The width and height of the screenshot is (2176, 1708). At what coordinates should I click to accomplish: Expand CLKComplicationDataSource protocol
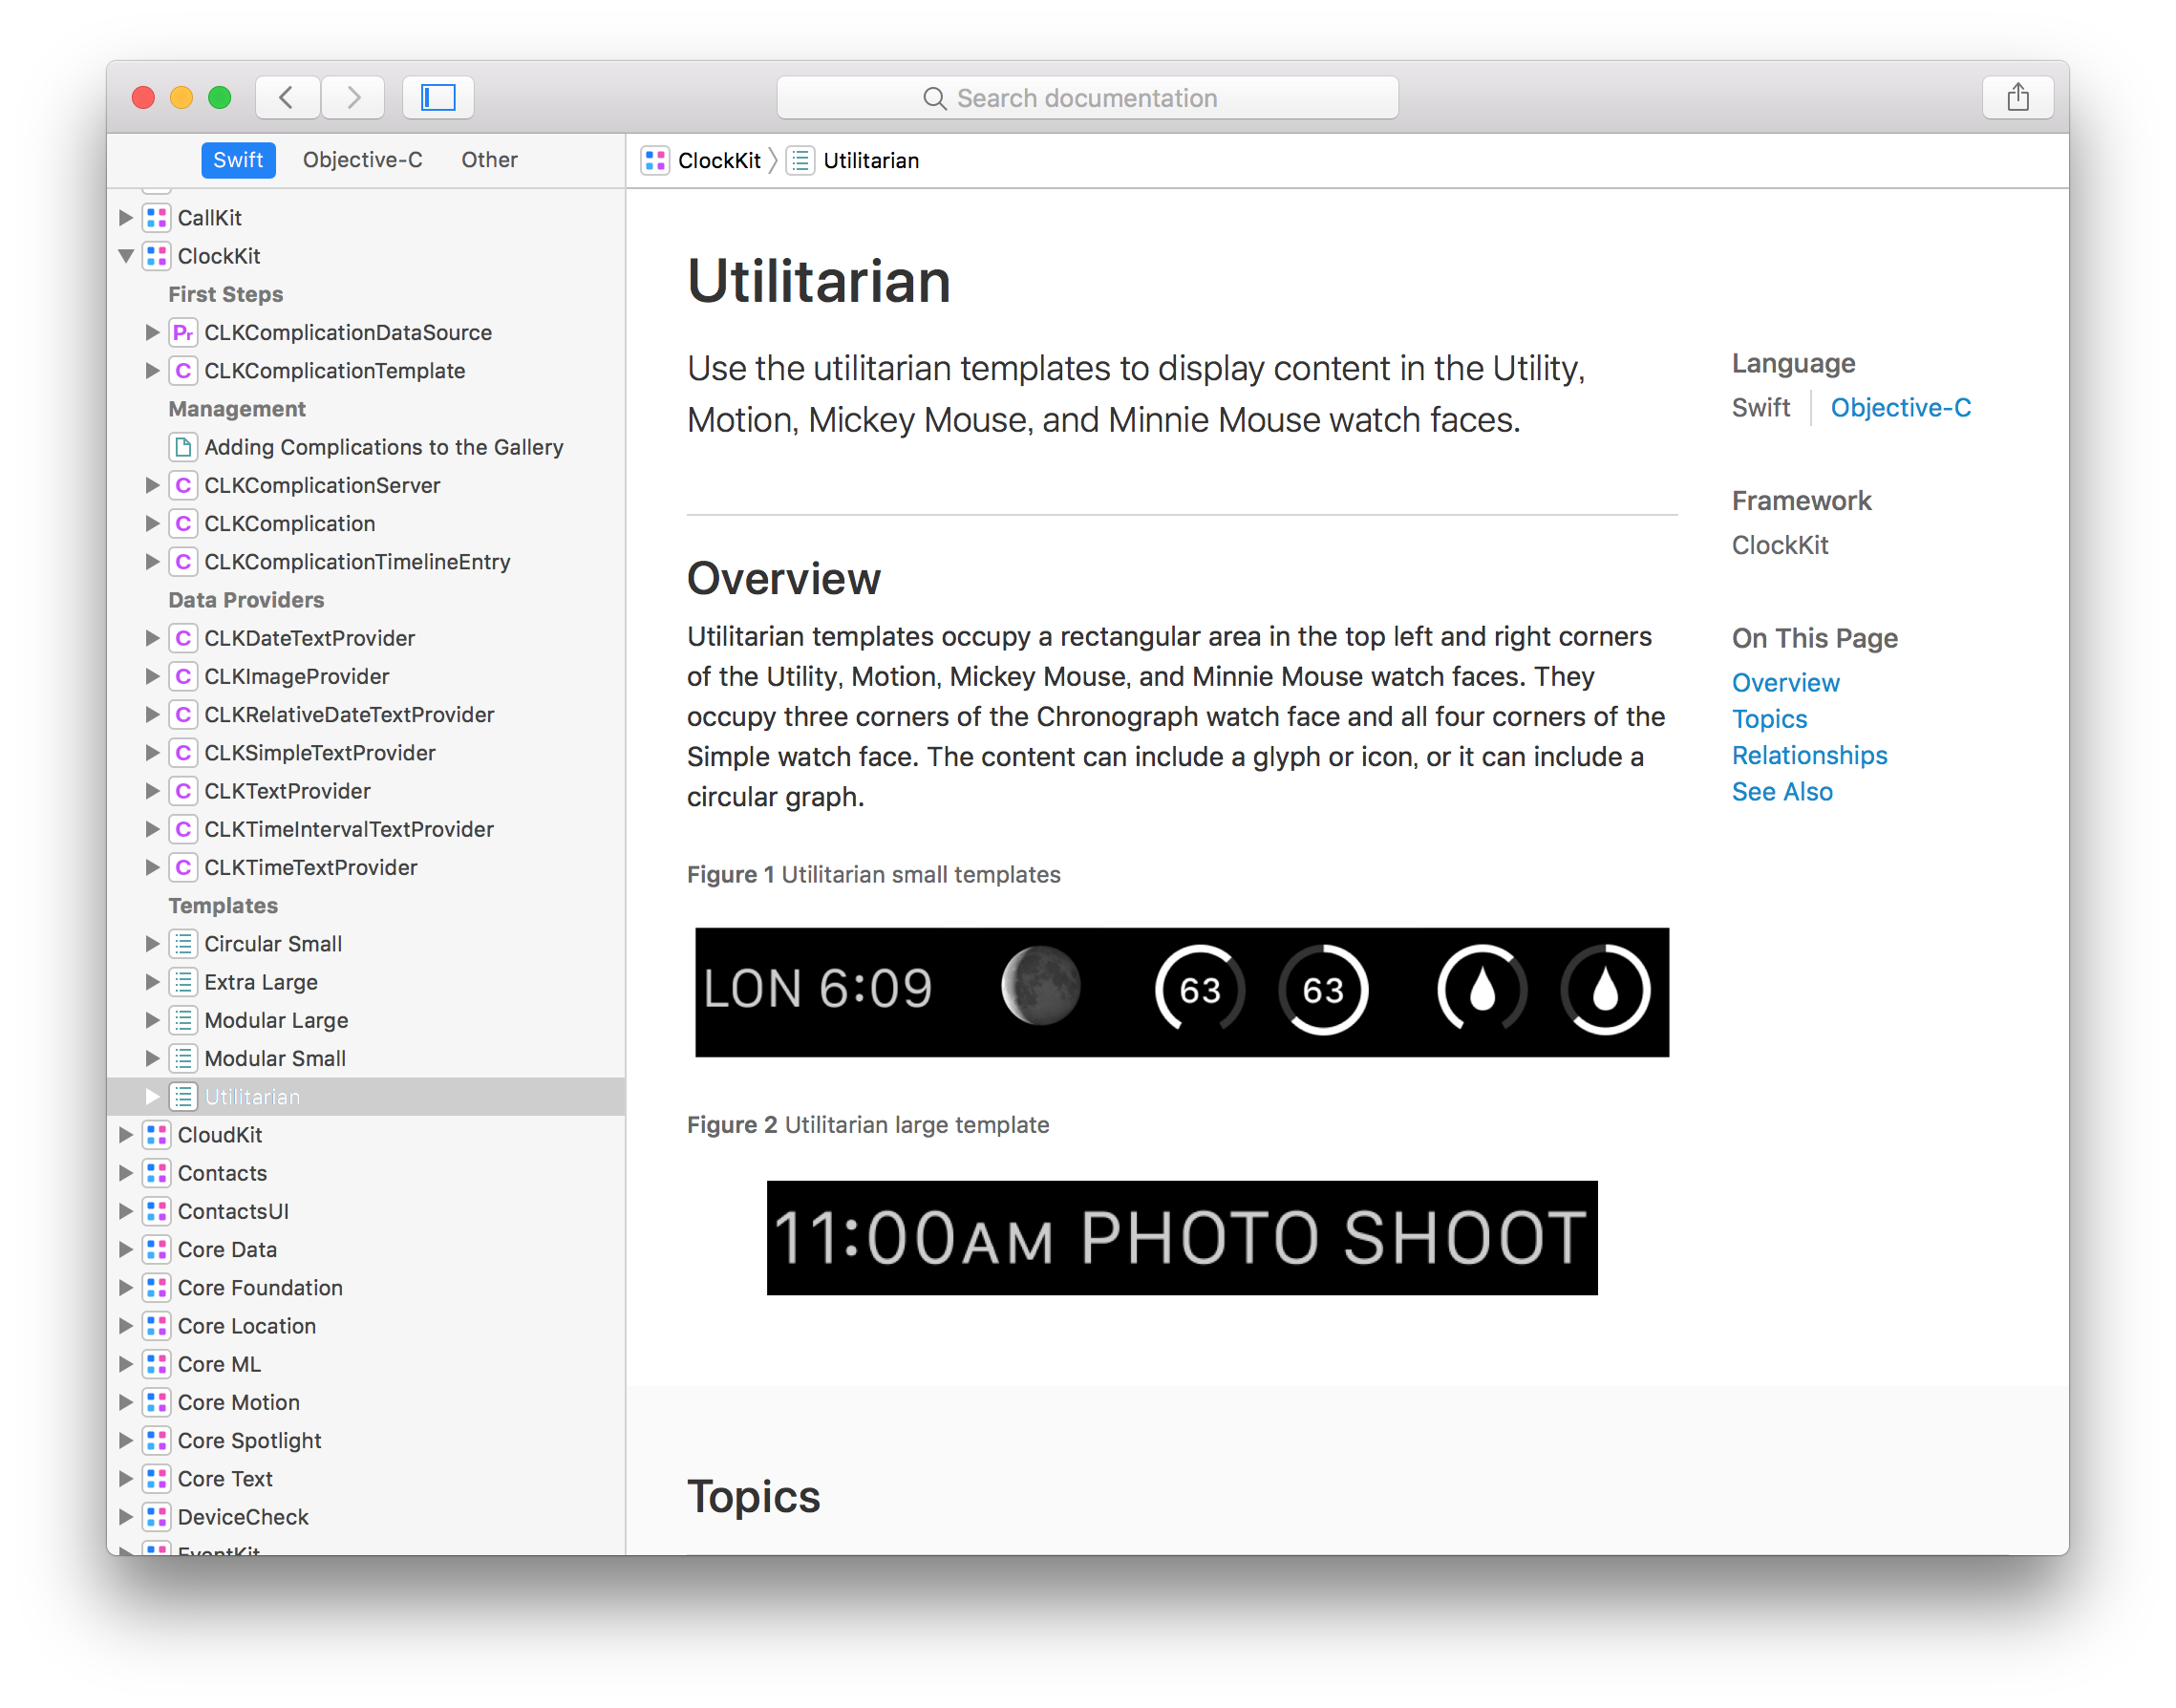tap(152, 332)
